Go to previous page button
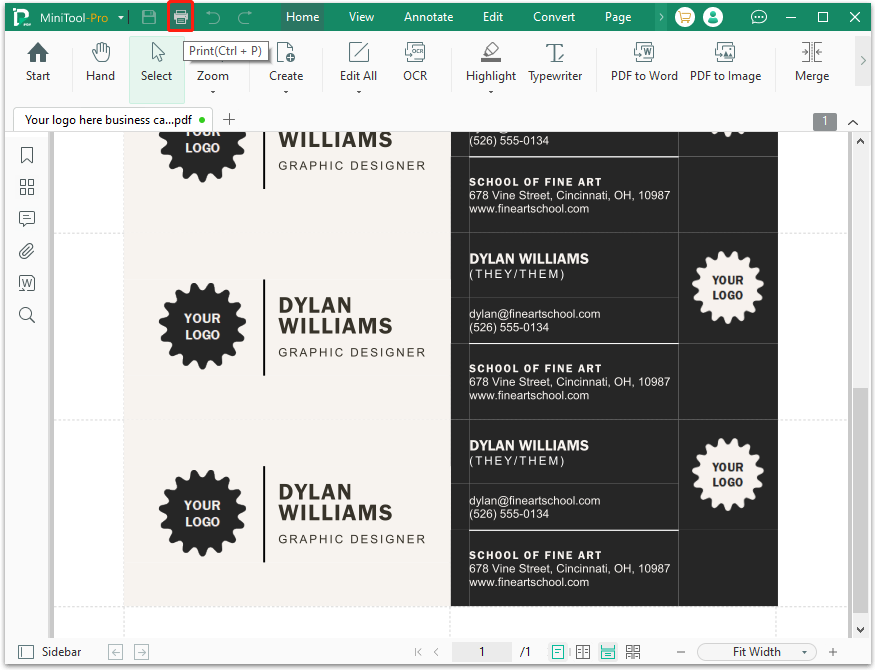The image size is (875, 670). tap(436, 652)
